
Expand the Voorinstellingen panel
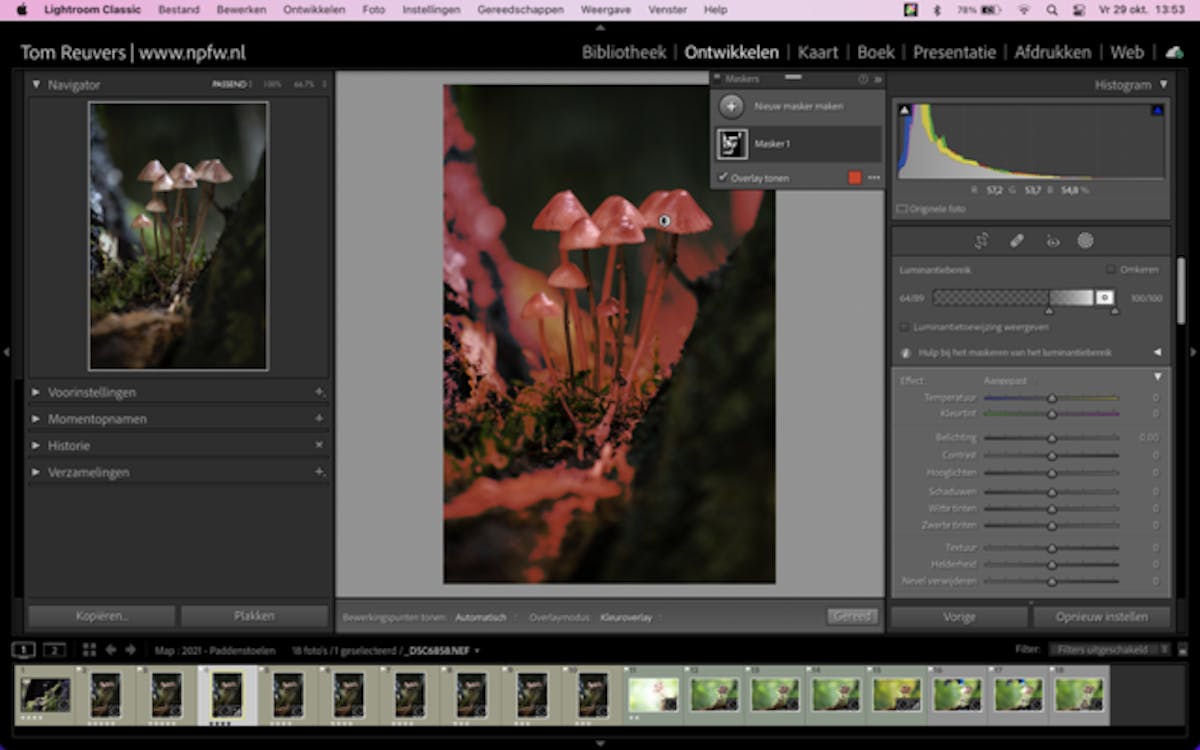(x=36, y=392)
